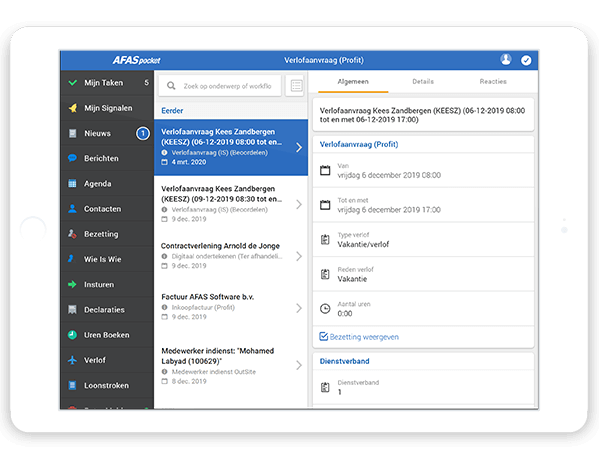Open the Declaraties receipt icon
This screenshot has width=600, height=450.
point(72,310)
